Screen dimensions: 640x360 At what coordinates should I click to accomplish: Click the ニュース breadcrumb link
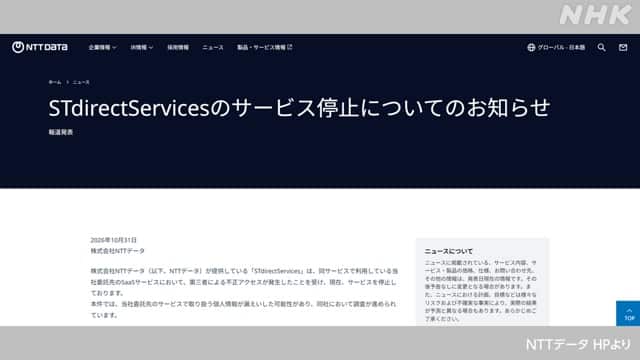coord(81,82)
